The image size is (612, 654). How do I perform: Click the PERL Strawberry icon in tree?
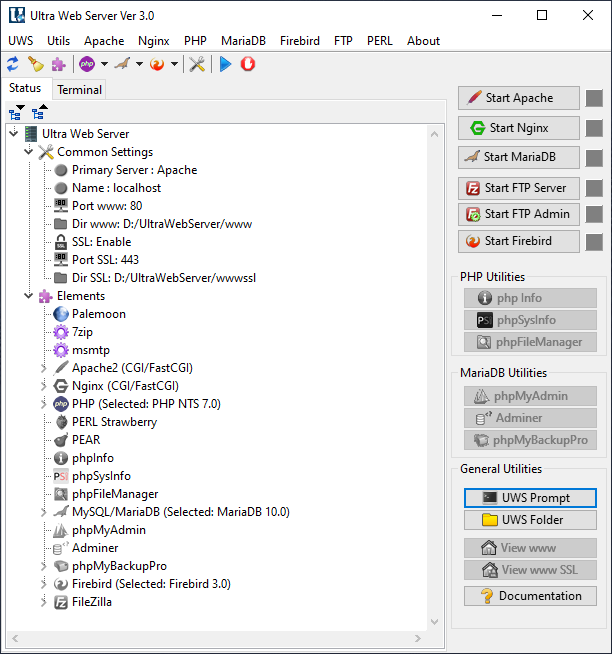61,422
